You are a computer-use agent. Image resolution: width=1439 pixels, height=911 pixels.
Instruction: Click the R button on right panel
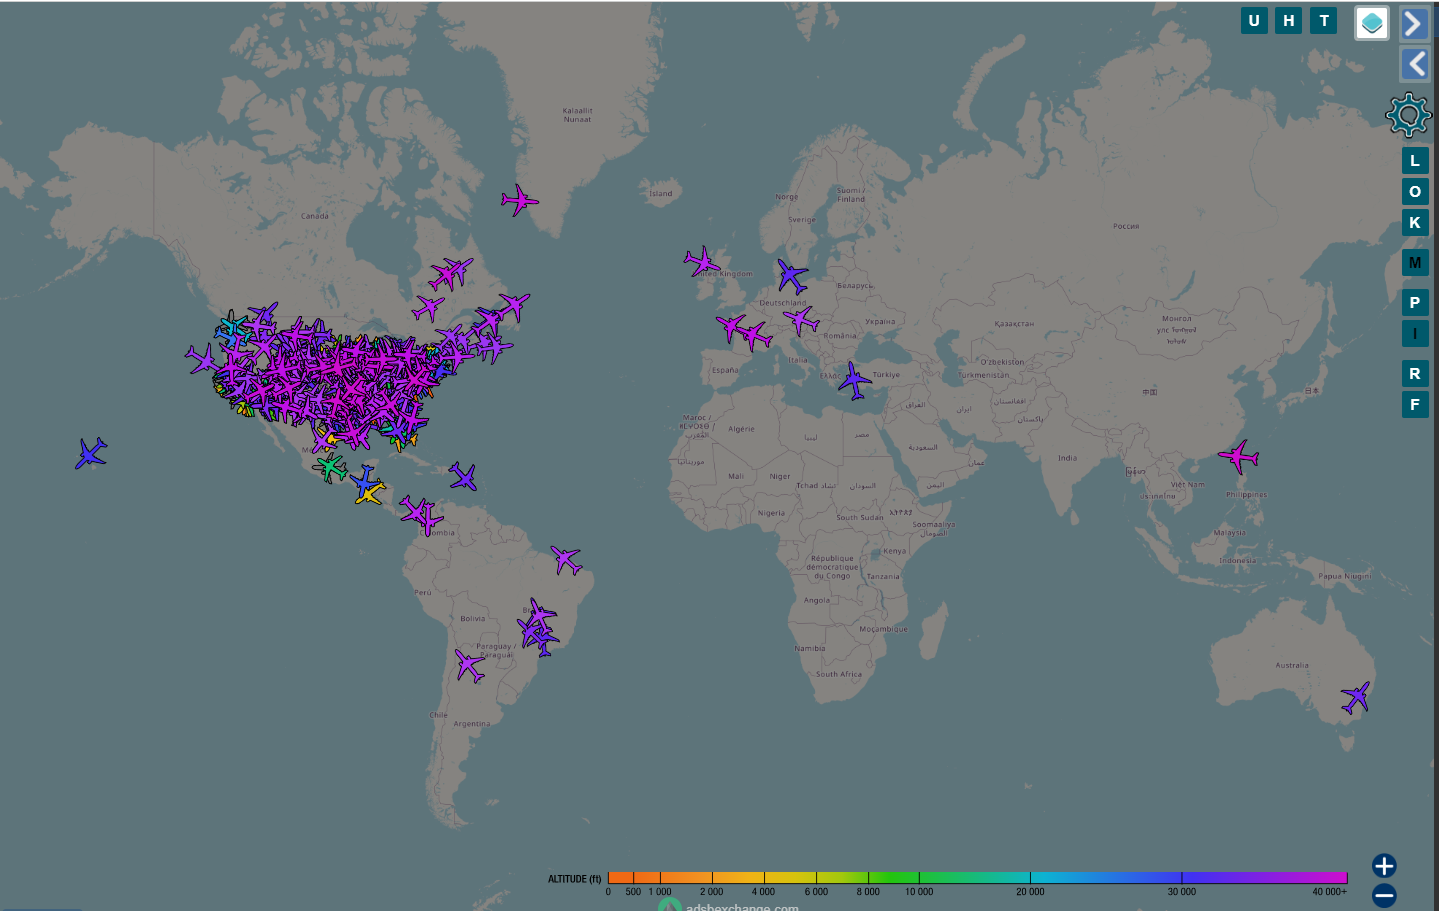[x=1414, y=374]
